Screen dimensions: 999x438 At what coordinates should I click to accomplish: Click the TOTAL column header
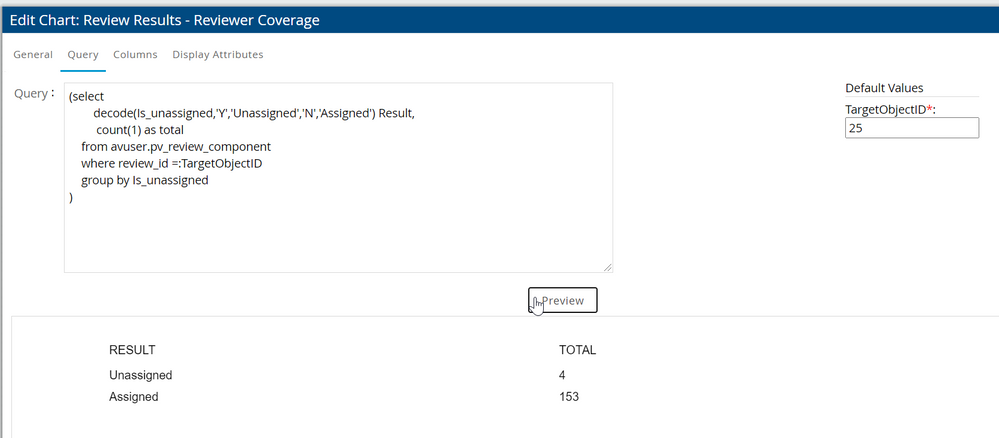577,350
